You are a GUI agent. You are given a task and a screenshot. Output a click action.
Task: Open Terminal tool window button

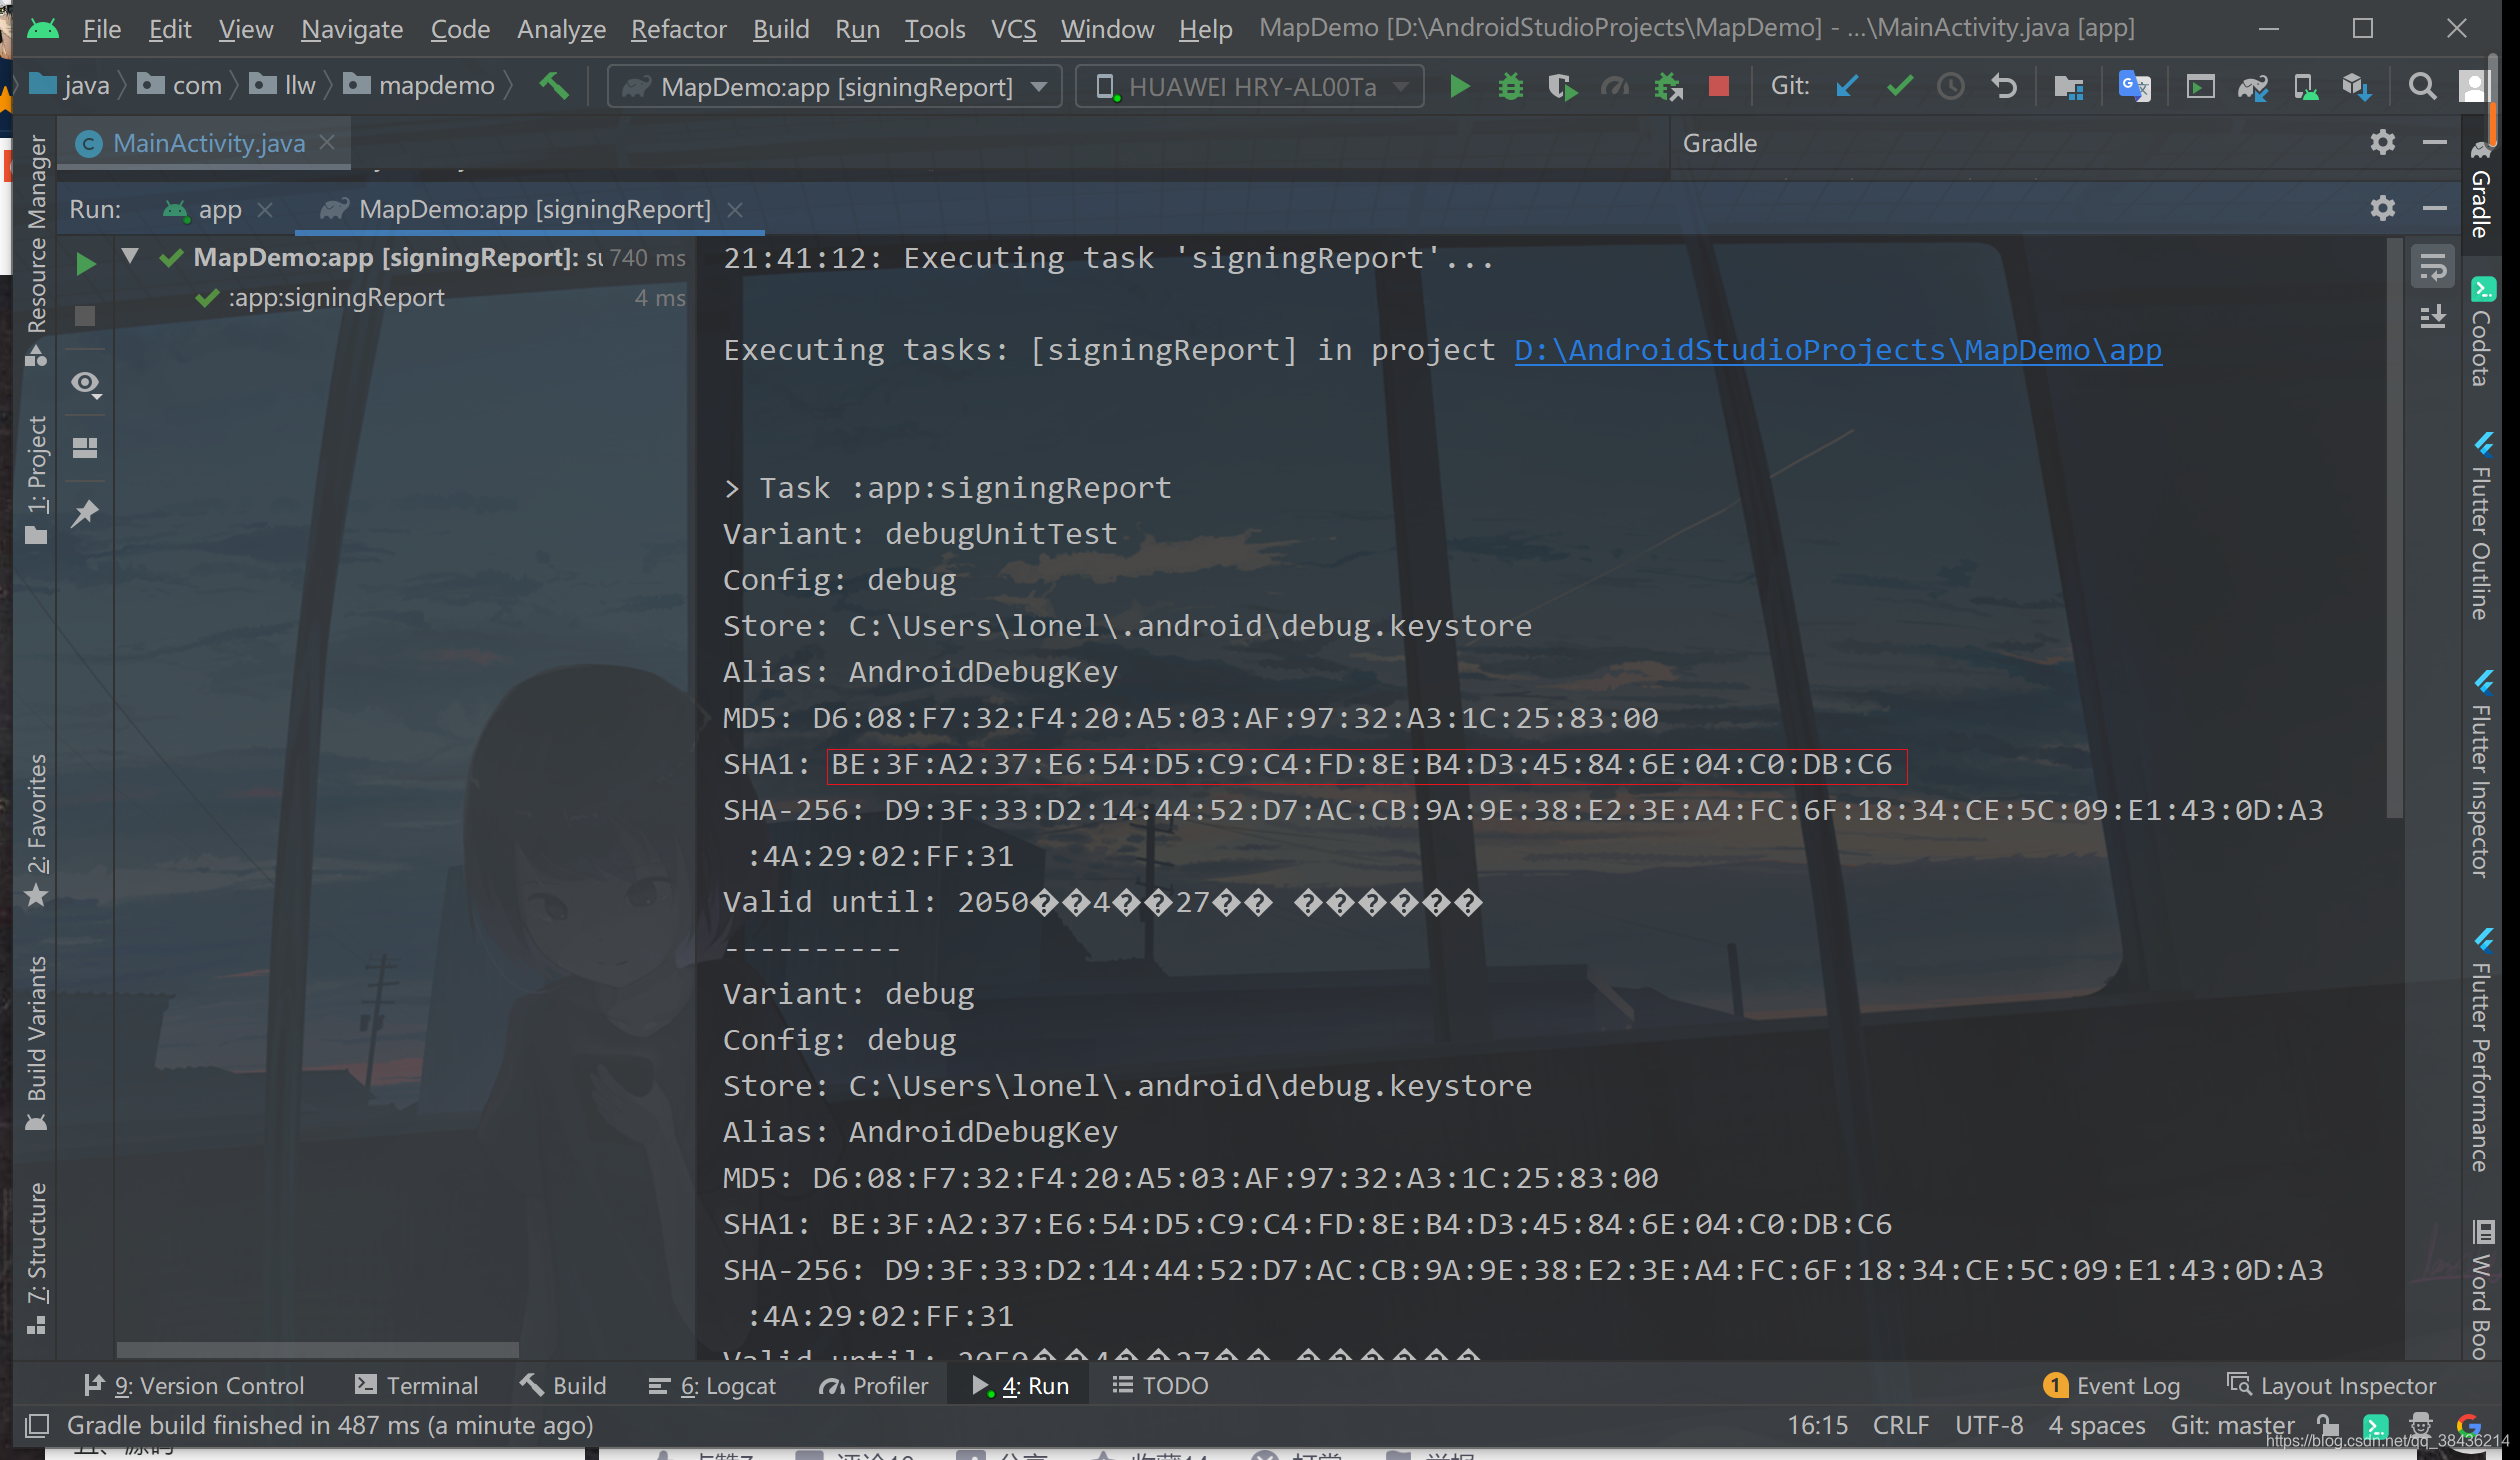point(416,1385)
